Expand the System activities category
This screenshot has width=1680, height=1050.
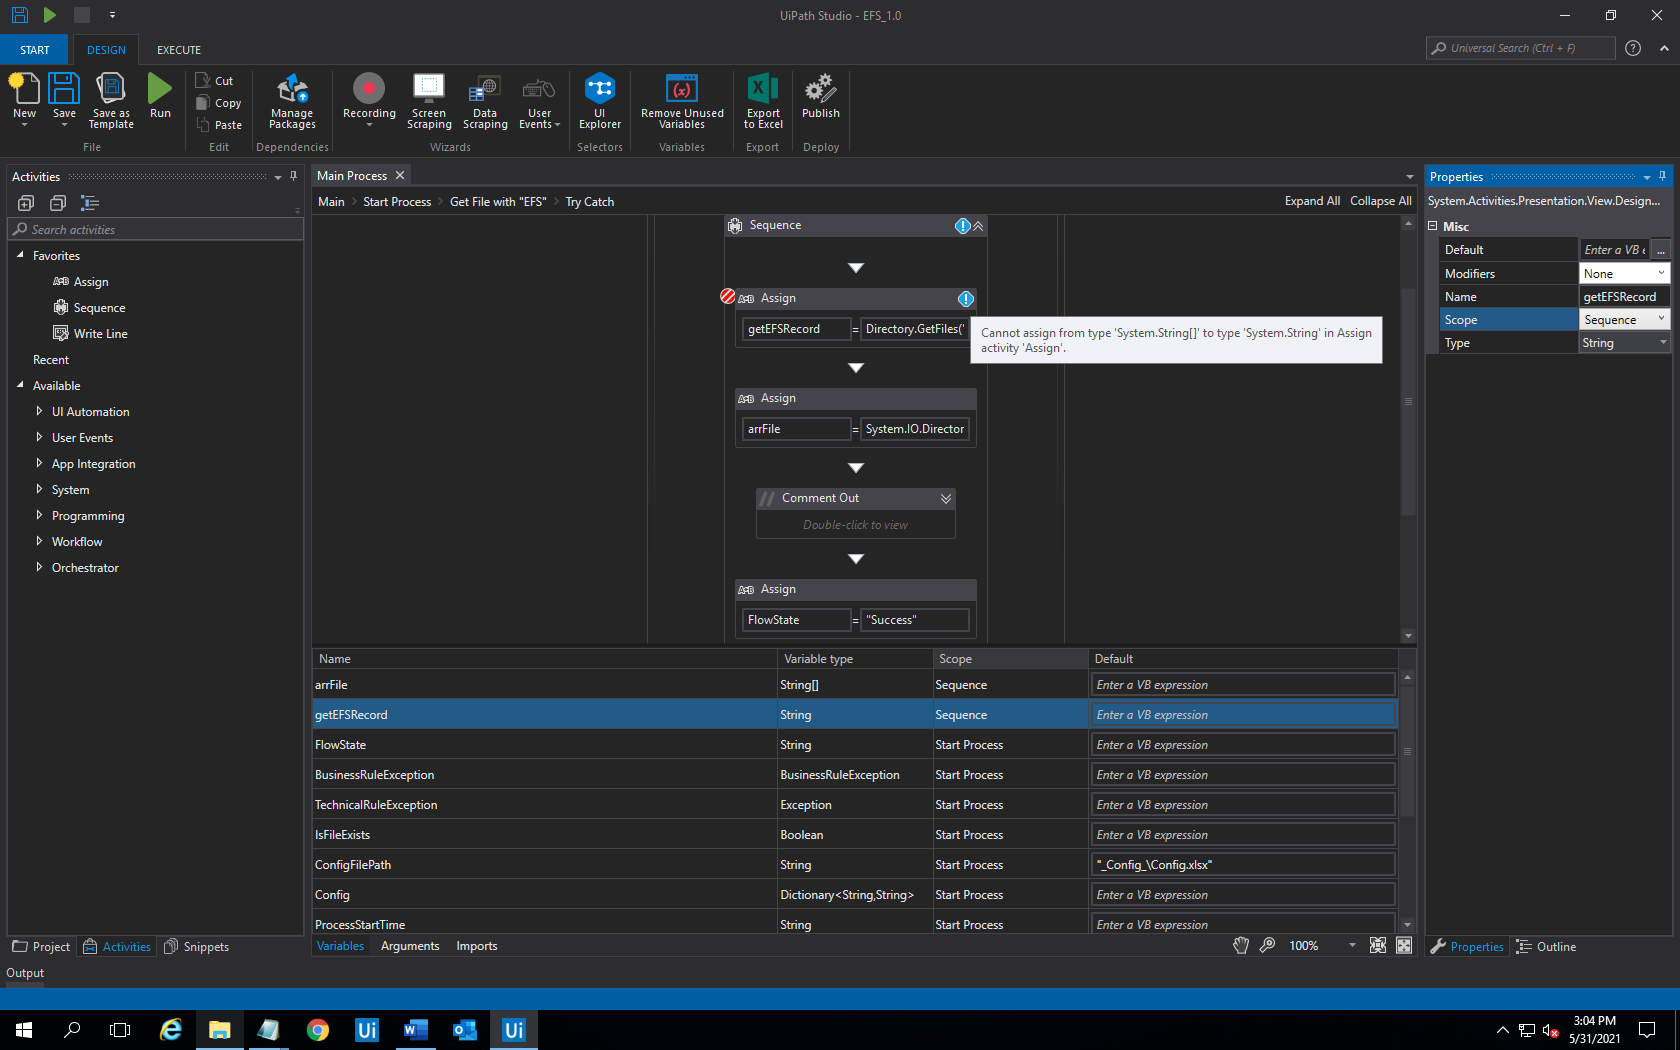41,489
